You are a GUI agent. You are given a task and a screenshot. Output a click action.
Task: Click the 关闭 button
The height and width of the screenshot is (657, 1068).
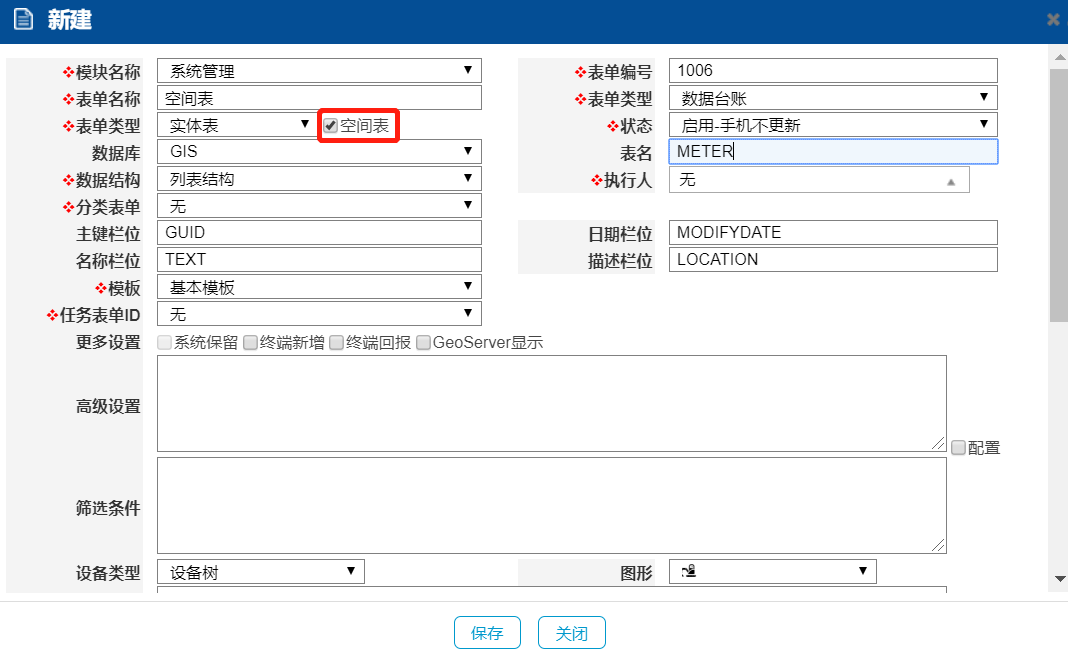pyautogui.click(x=571, y=633)
